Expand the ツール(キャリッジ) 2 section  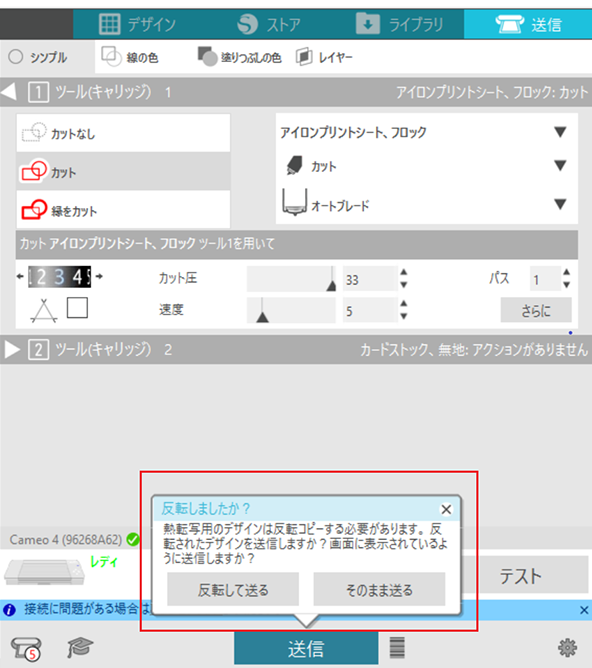point(12,349)
